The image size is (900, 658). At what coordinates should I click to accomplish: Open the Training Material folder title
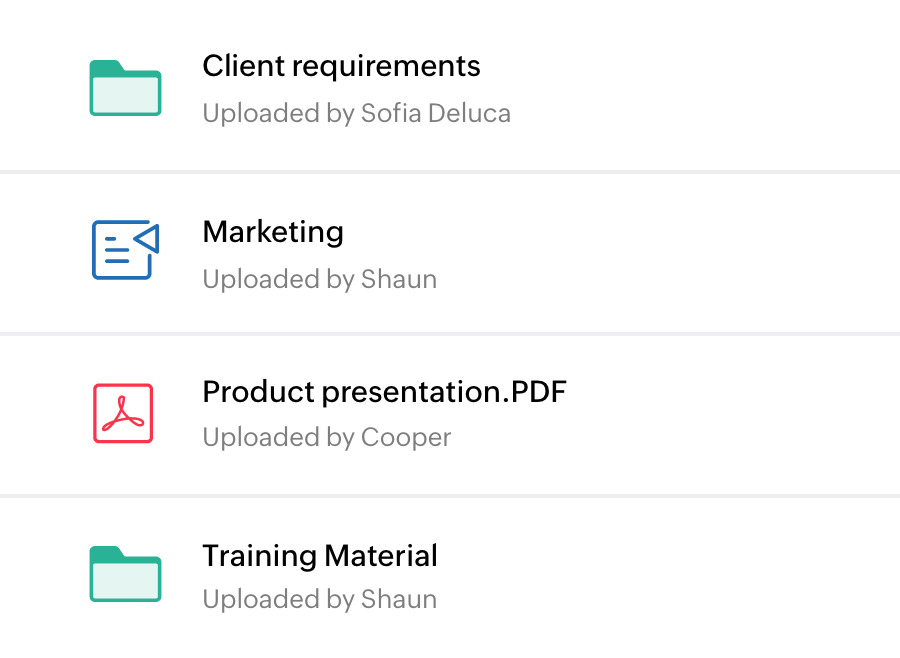tap(320, 555)
